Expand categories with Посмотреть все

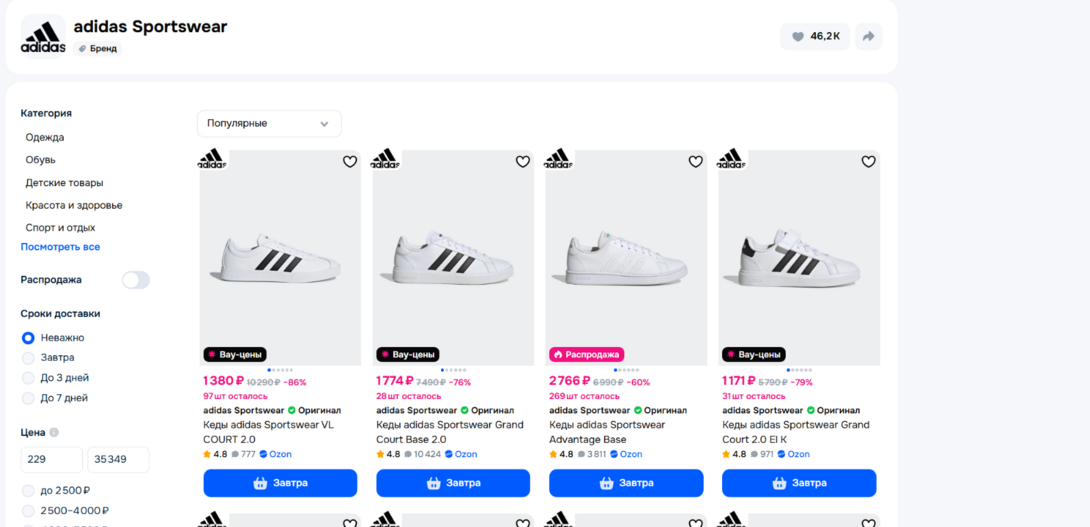pyautogui.click(x=60, y=247)
